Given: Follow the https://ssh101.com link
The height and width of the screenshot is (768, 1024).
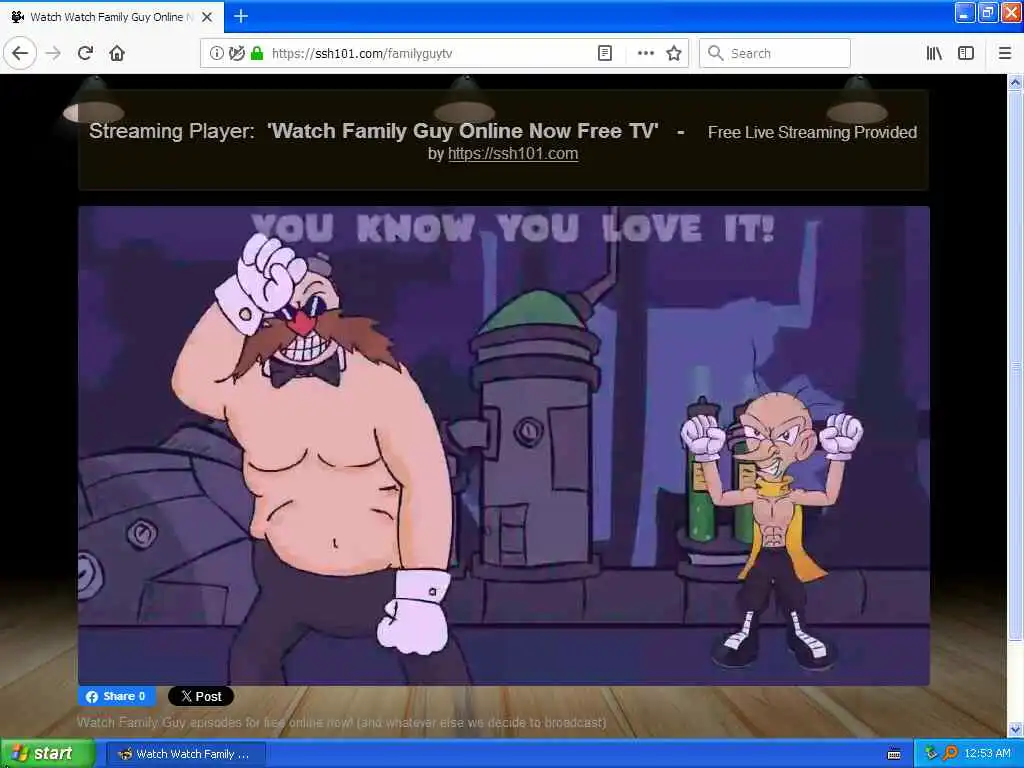Looking at the screenshot, I should click(x=513, y=153).
